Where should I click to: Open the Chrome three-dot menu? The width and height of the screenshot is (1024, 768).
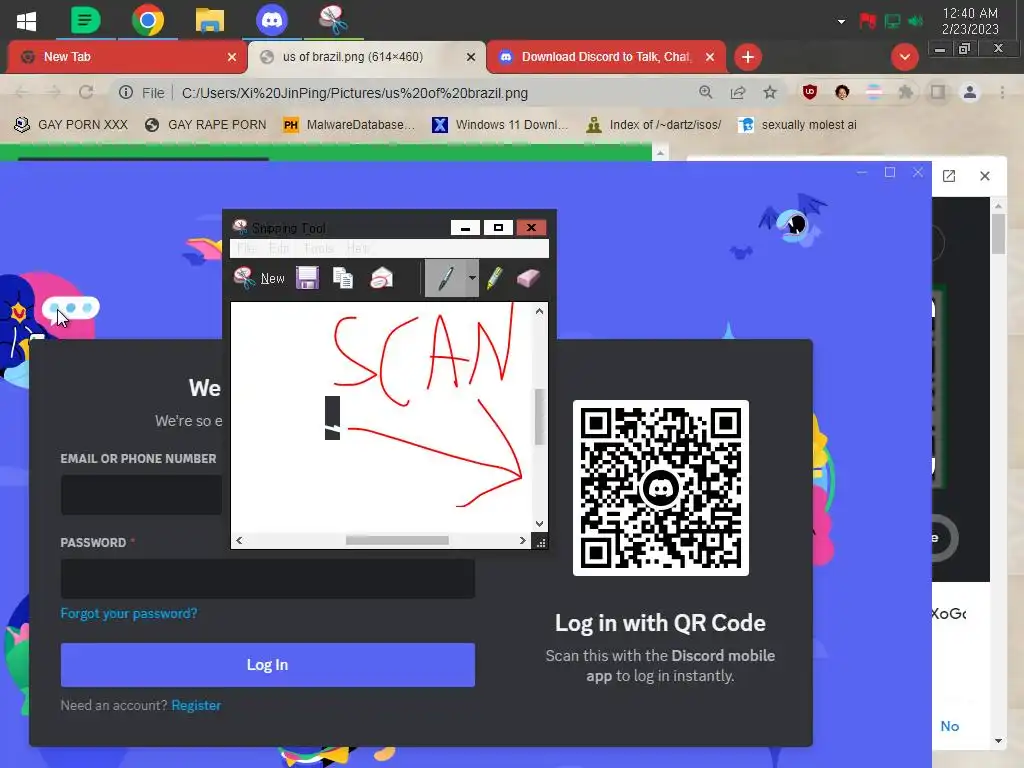coord(1002,93)
